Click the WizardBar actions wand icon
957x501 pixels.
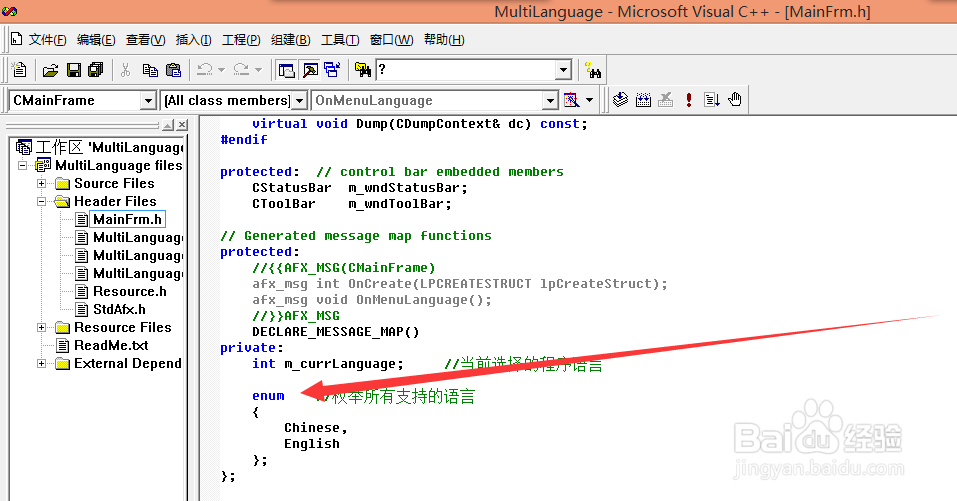coord(571,100)
